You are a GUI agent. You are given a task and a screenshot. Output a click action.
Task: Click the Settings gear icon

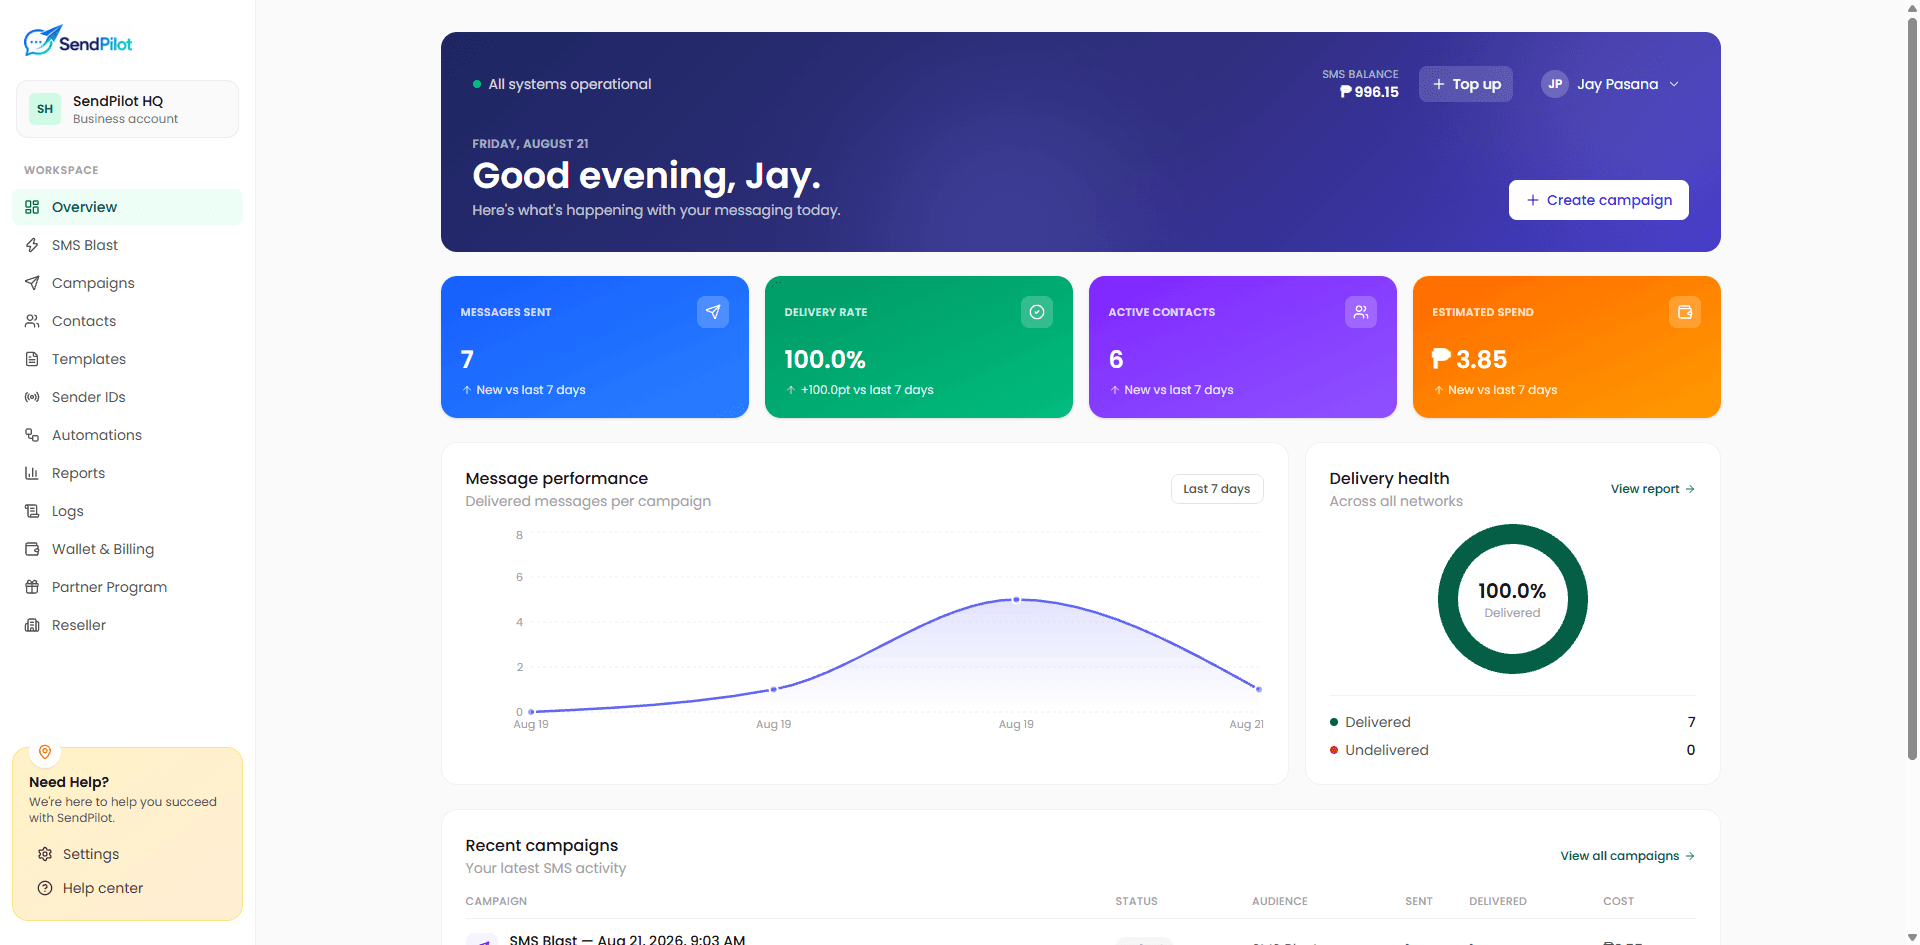point(45,854)
